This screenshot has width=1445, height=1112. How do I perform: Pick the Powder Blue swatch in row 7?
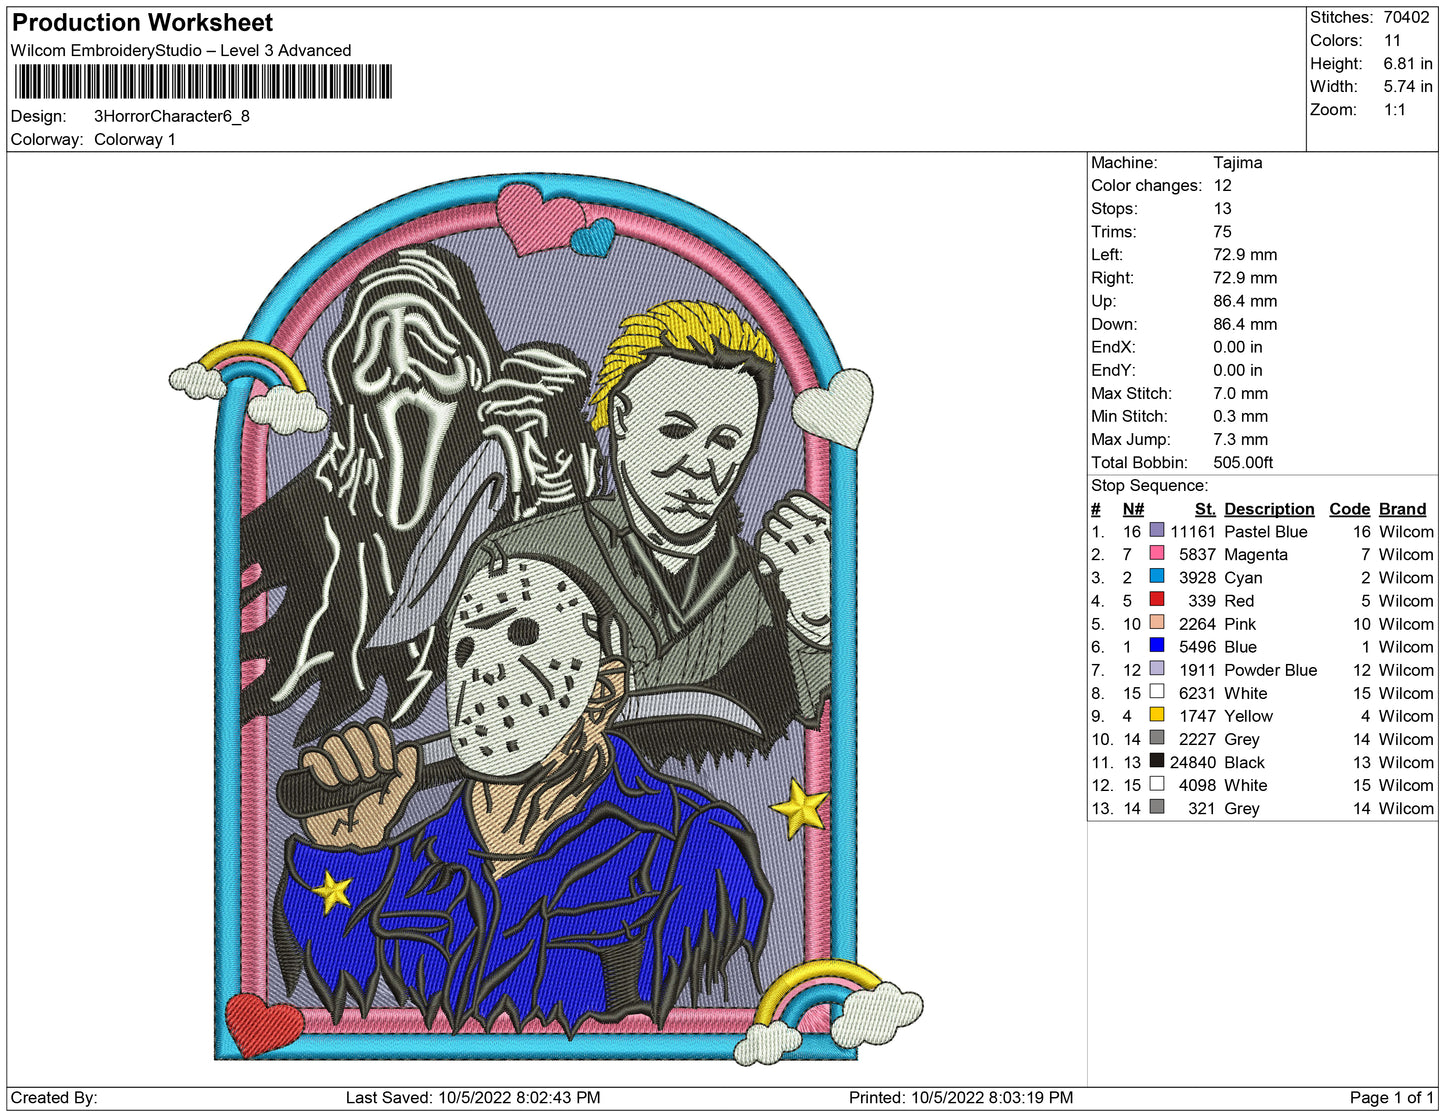[x=1157, y=668]
